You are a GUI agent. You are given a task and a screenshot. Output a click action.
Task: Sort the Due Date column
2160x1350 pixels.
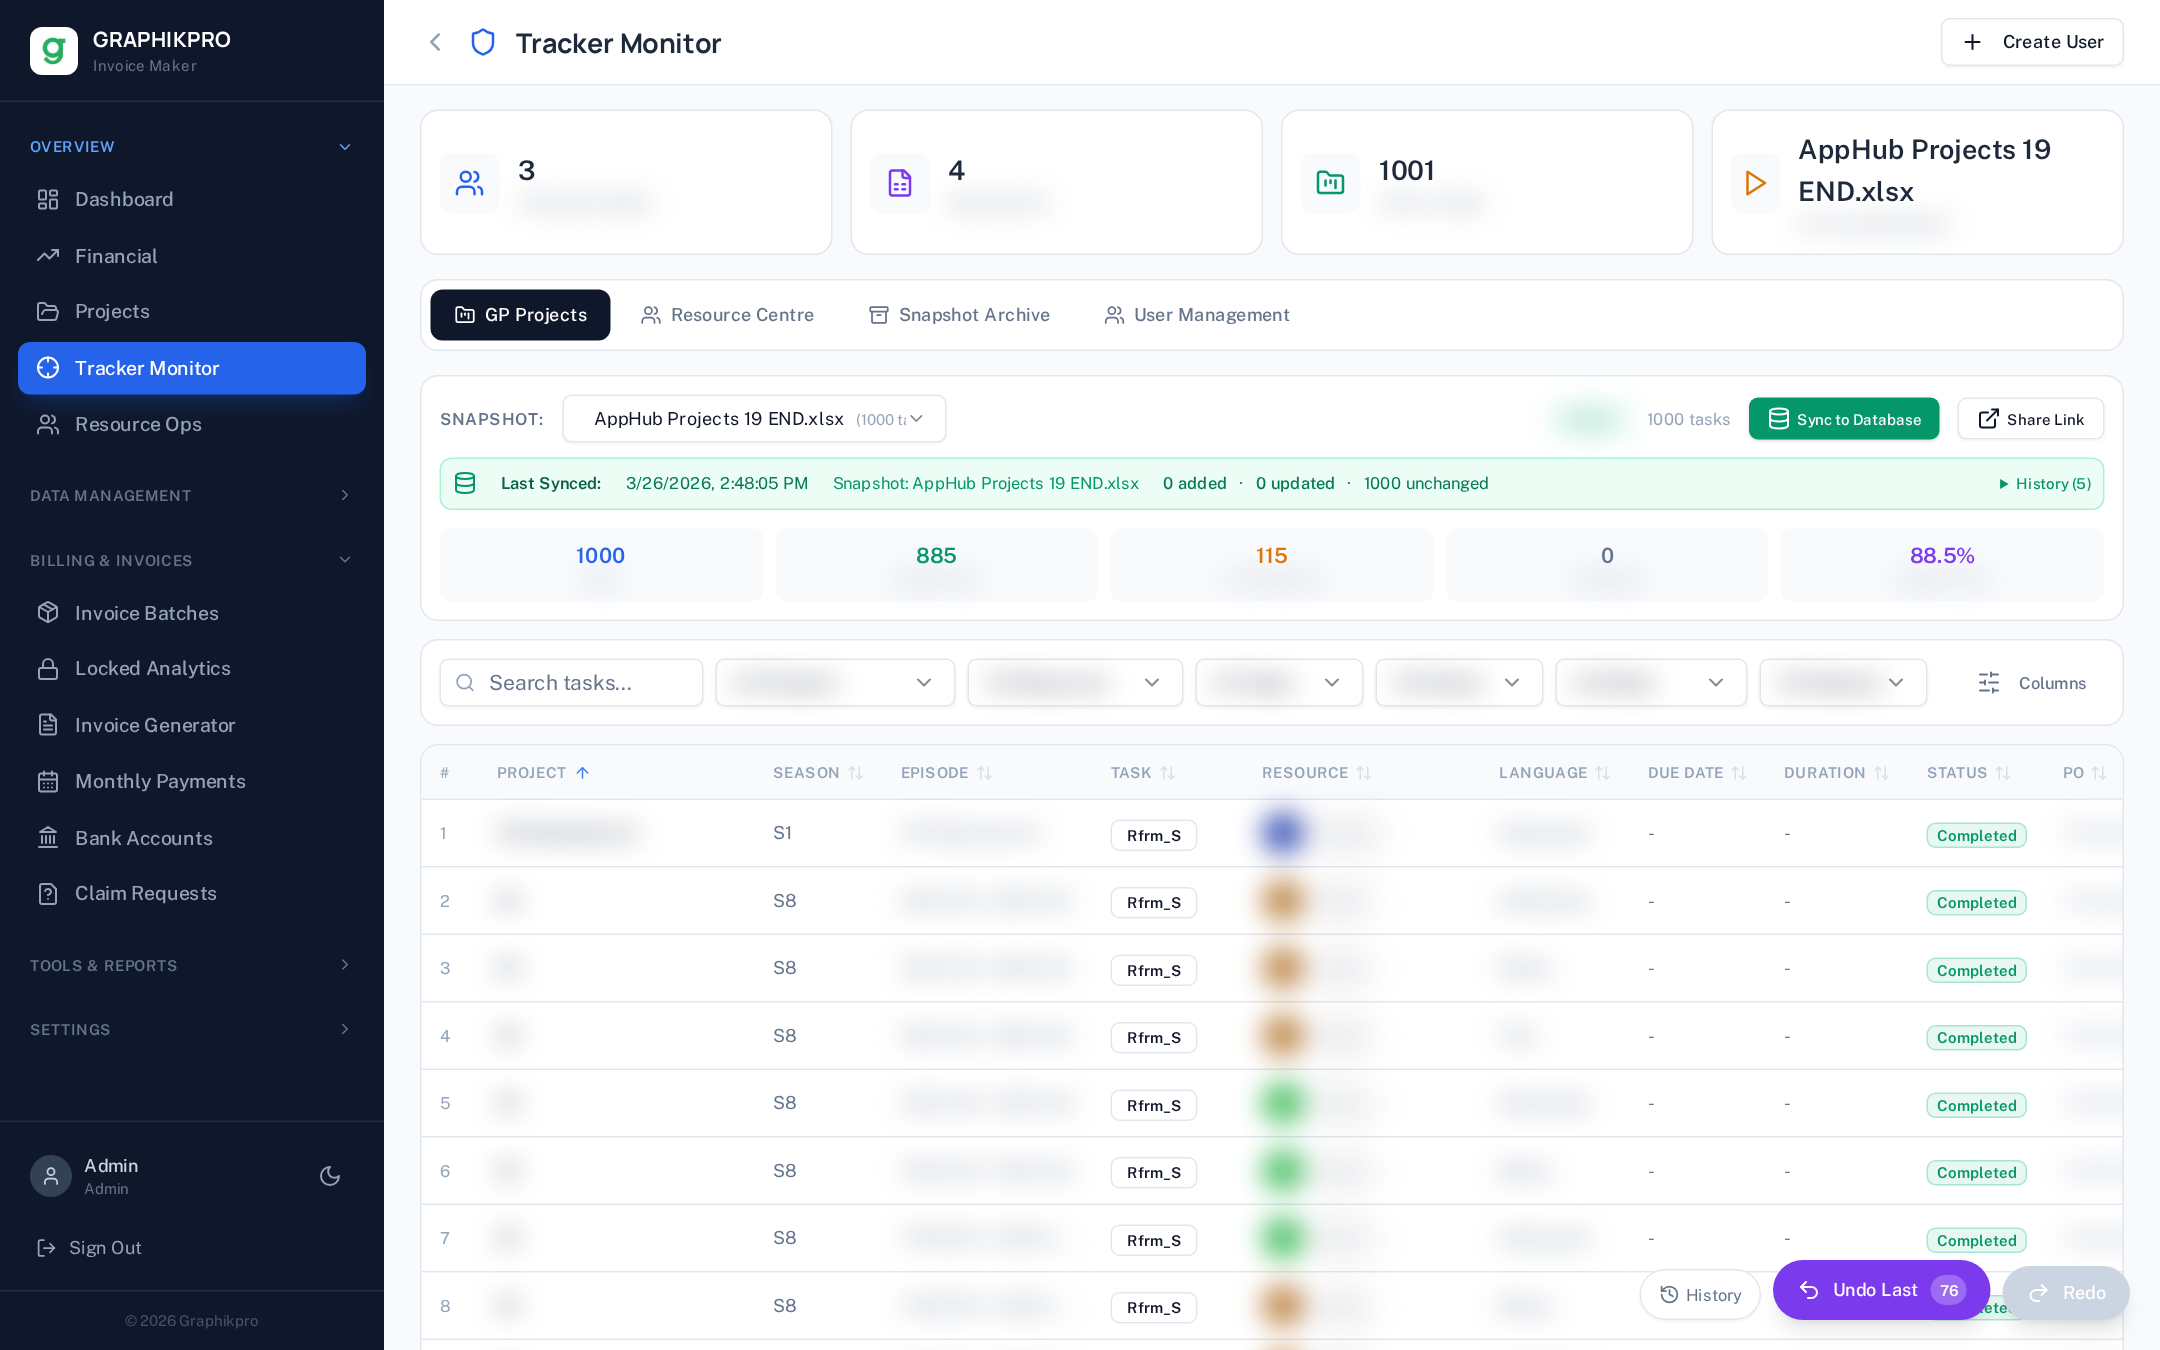coord(1739,773)
